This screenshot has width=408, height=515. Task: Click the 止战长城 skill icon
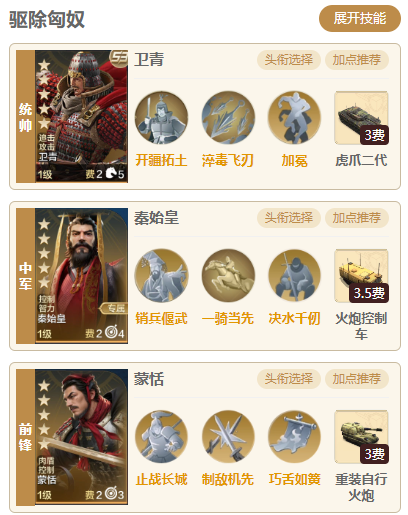[x=161, y=437]
